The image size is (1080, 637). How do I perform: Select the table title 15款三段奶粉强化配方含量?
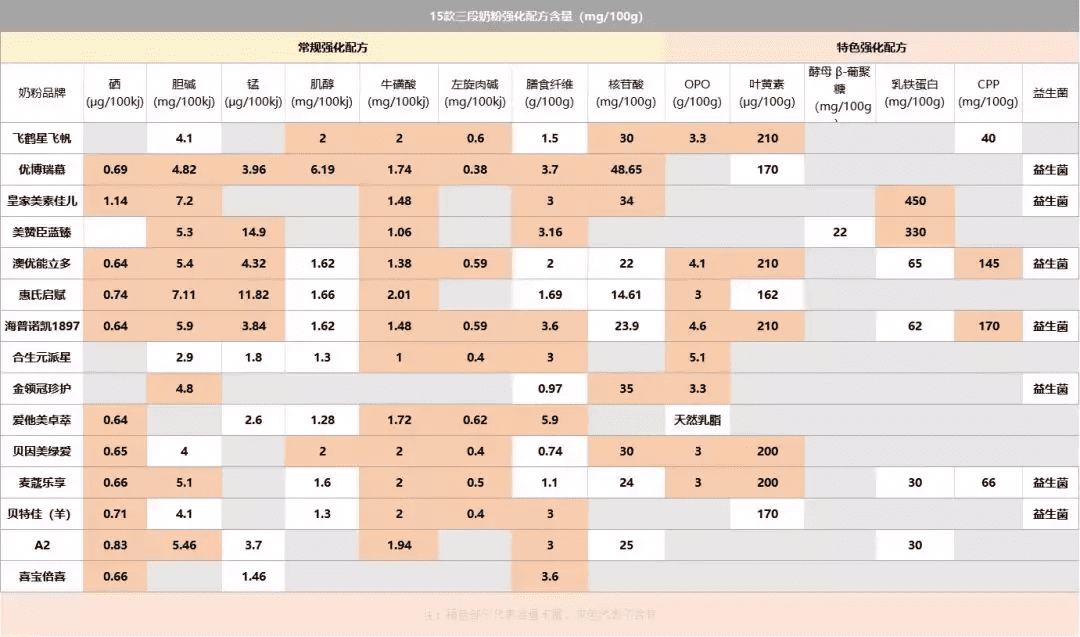(536, 16)
